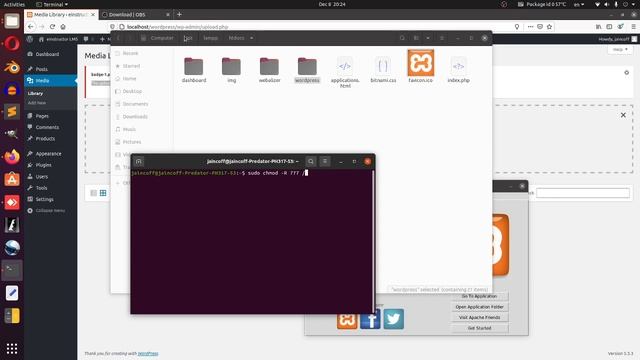The height and width of the screenshot is (360, 640).
Task: Open Sublime Text from the Ubuntu dock
Action: 12,111
